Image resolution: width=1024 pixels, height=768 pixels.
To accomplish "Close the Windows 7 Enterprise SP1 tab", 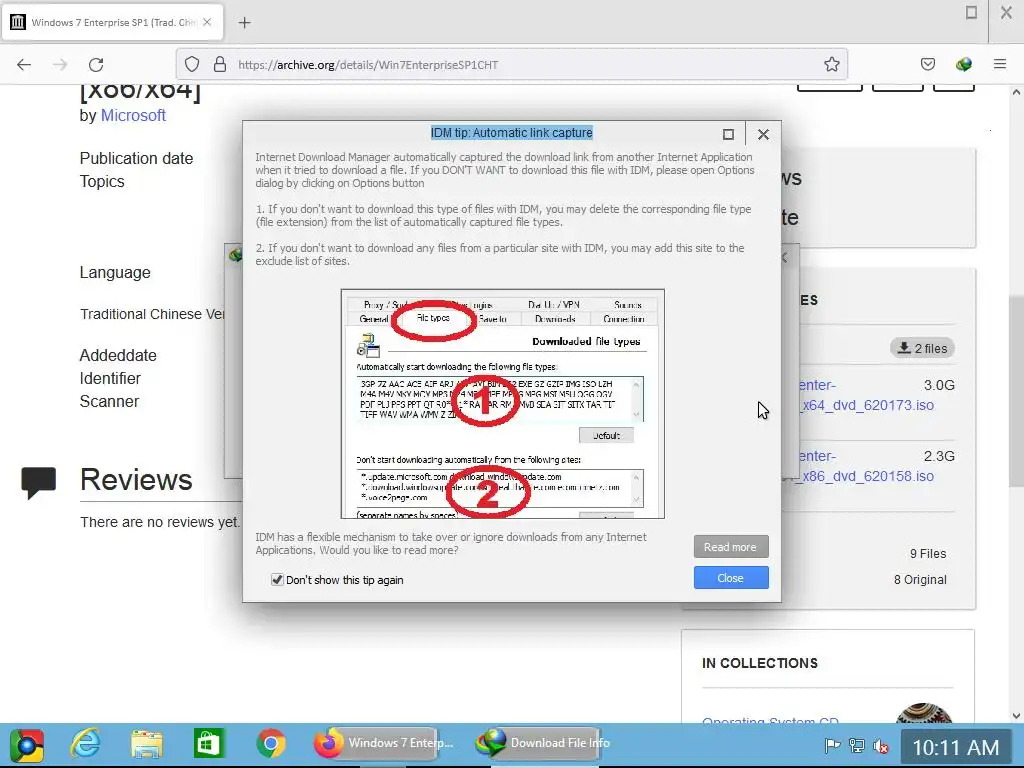I will click(207, 22).
